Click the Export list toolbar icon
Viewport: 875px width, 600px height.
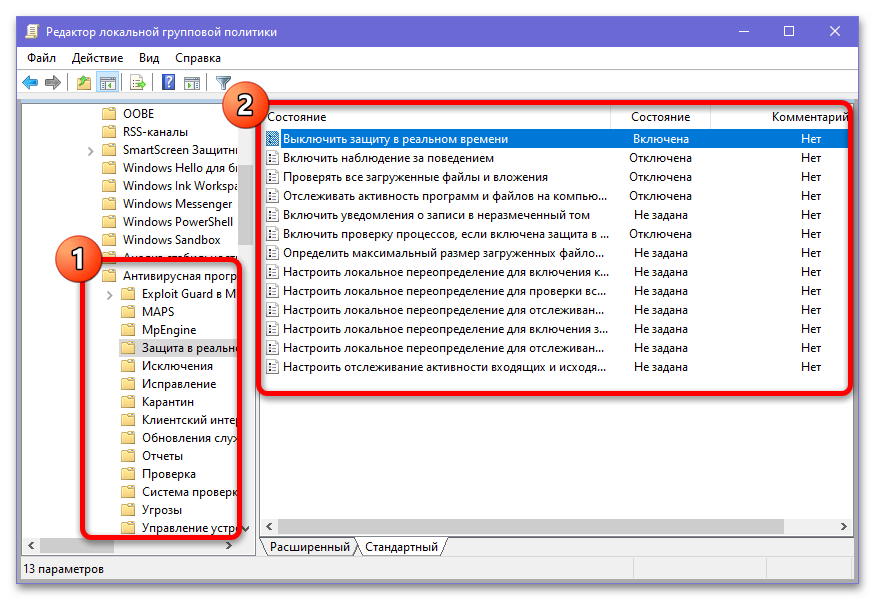(x=137, y=83)
